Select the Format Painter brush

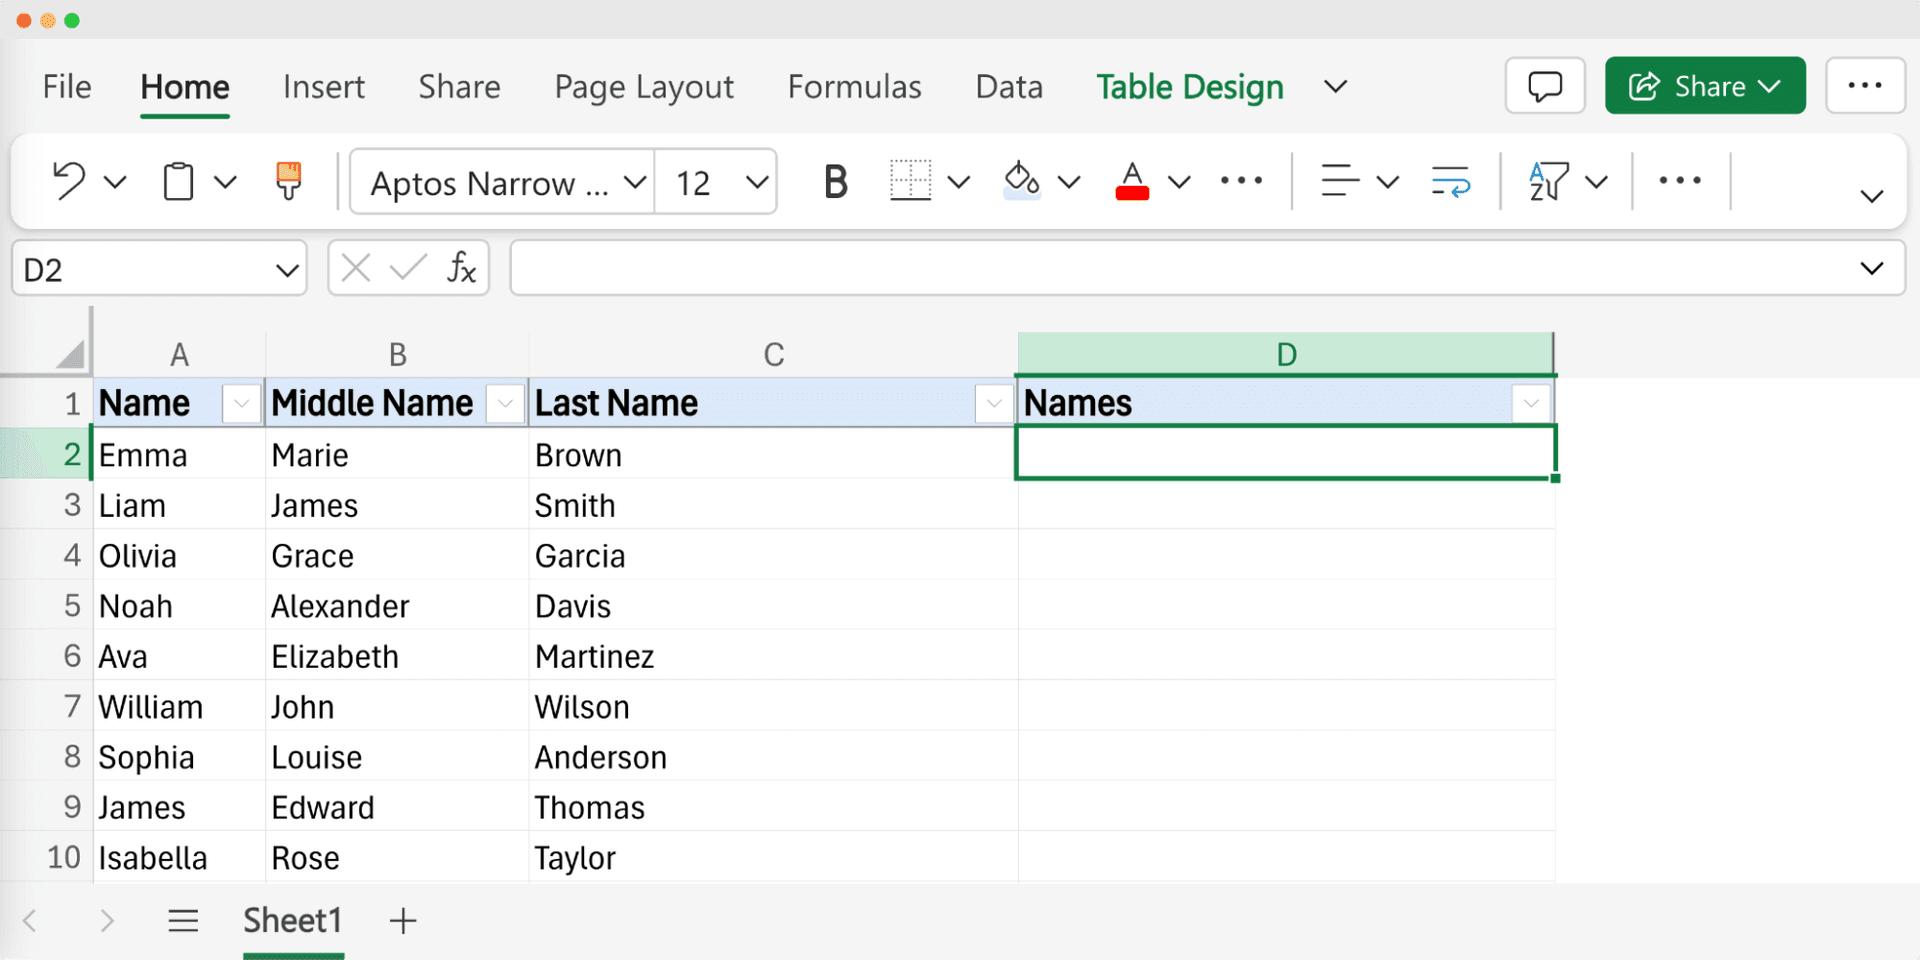[288, 181]
